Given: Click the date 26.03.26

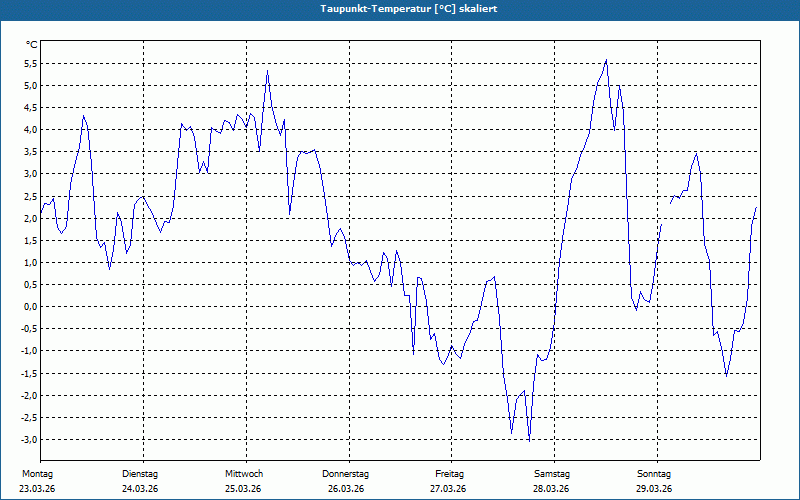Looking at the screenshot, I should 346,489.
